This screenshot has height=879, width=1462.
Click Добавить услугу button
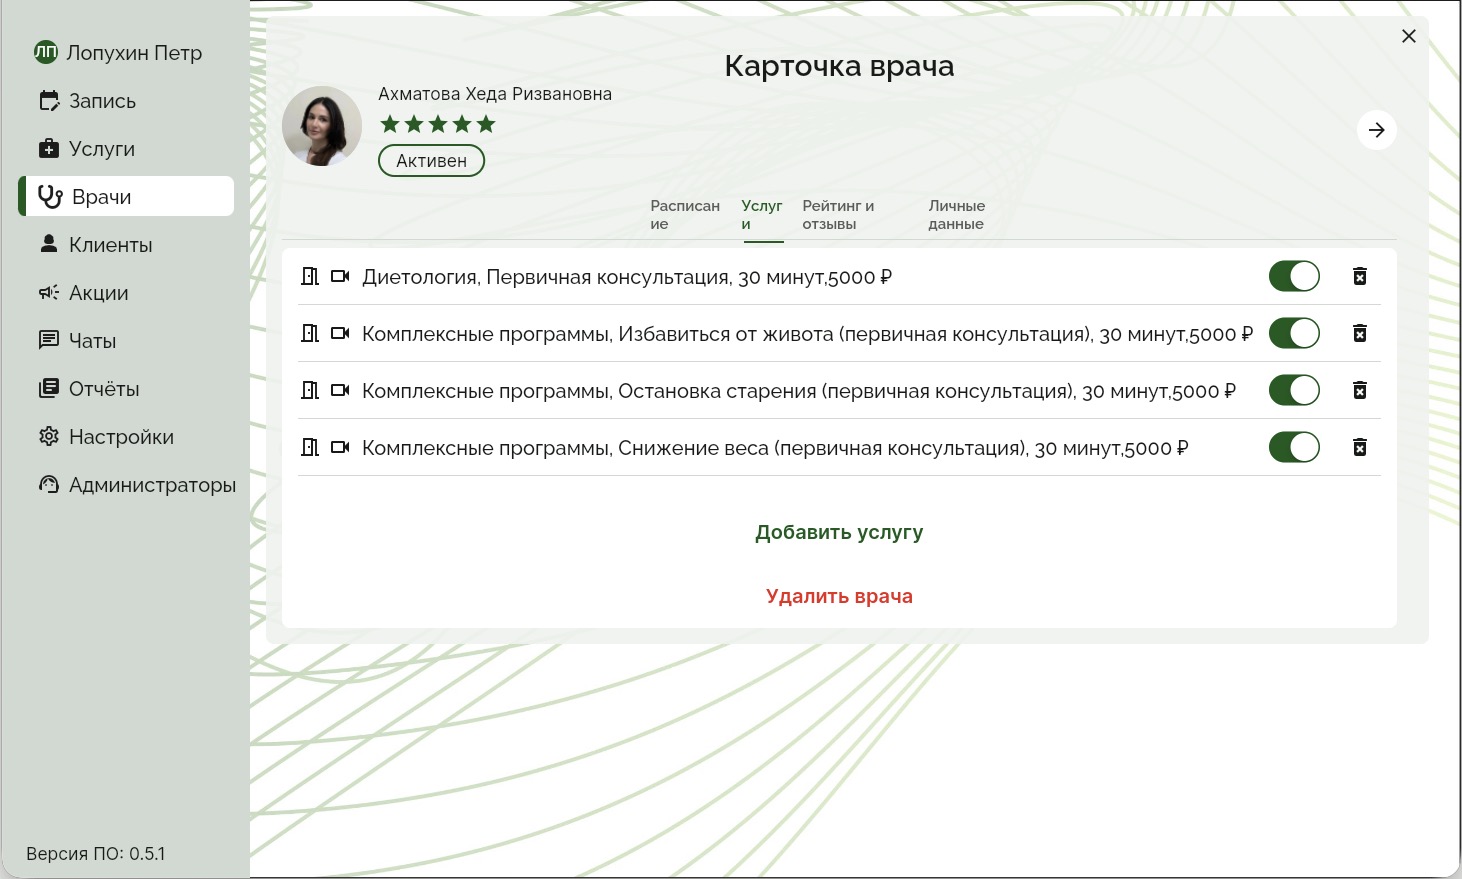click(x=839, y=532)
